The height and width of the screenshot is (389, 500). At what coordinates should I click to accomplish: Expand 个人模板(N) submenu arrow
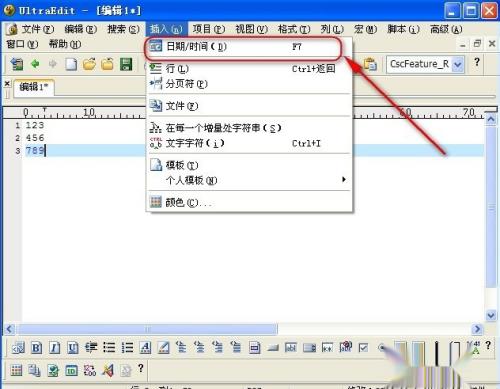click(x=344, y=179)
